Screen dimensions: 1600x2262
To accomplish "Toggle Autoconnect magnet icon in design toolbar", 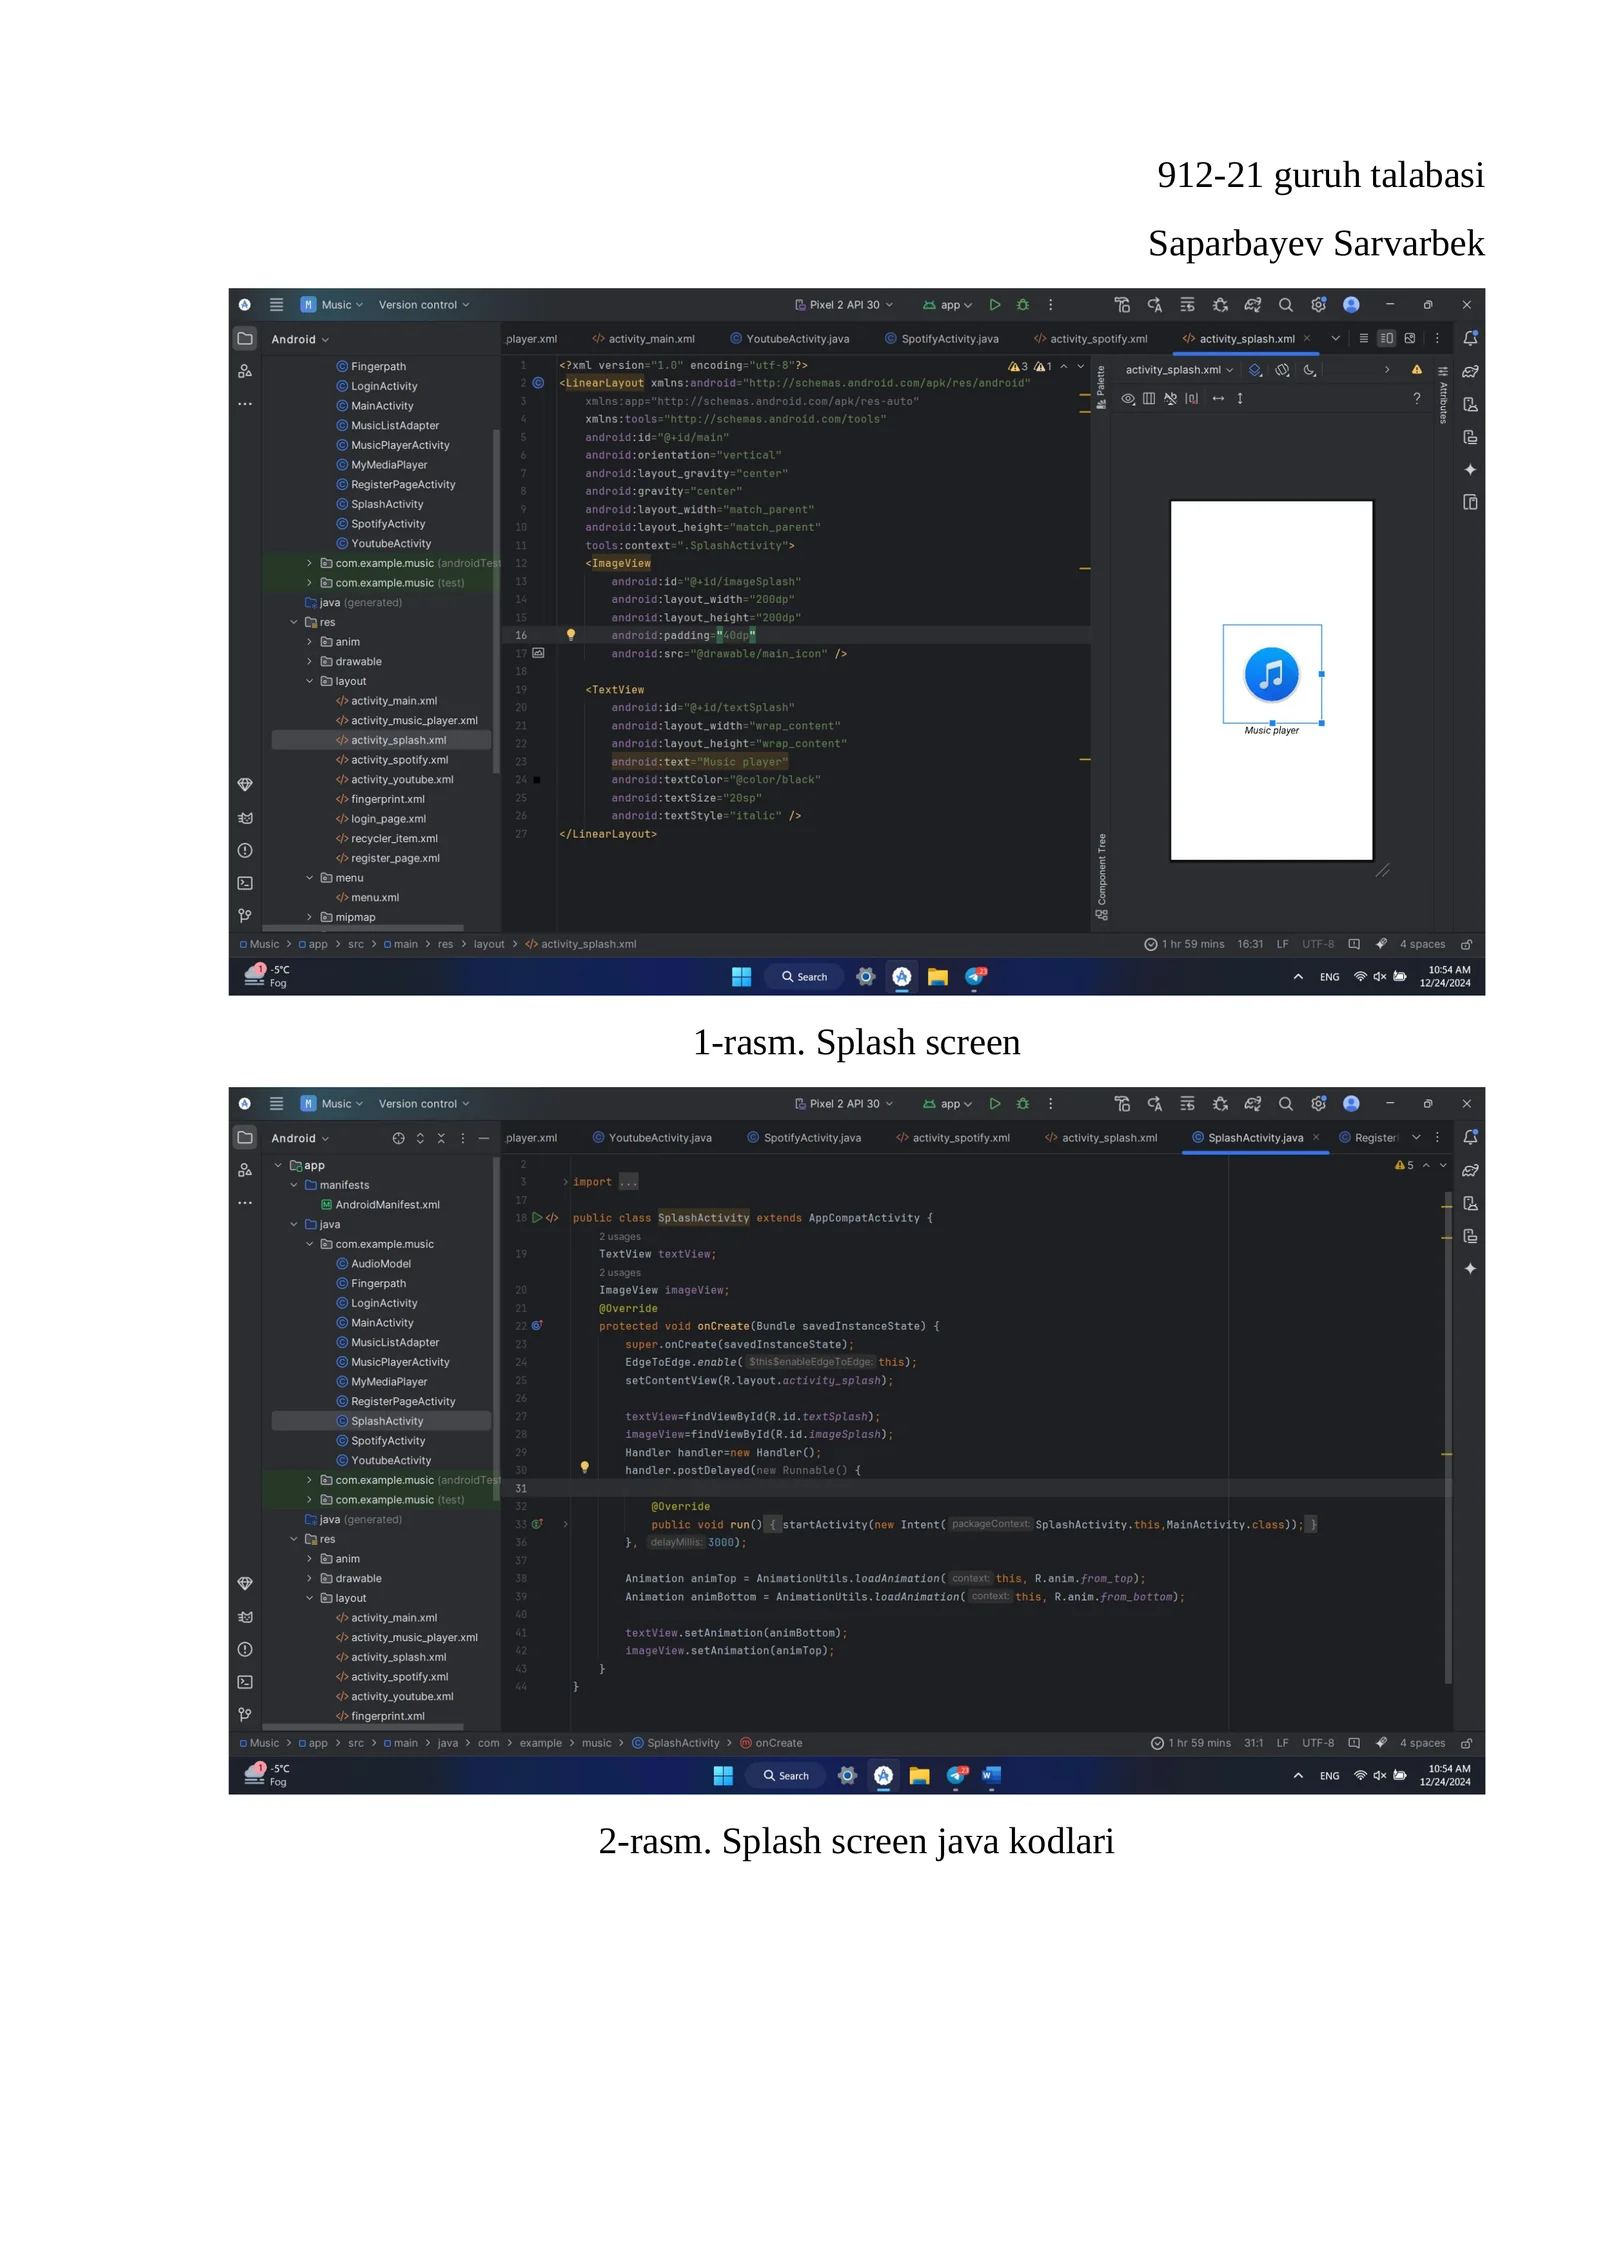I will click(x=1170, y=398).
